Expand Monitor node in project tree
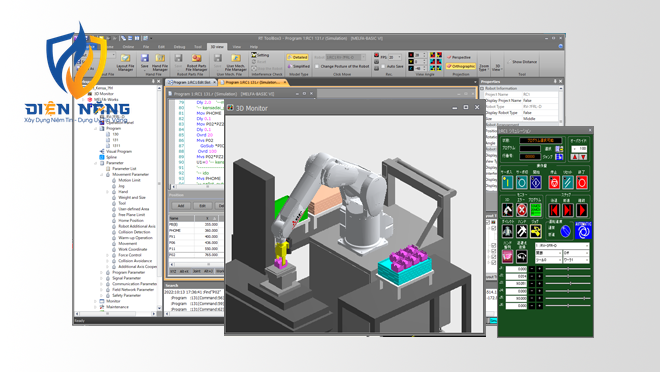The width and height of the screenshot is (660, 372). pos(96,301)
